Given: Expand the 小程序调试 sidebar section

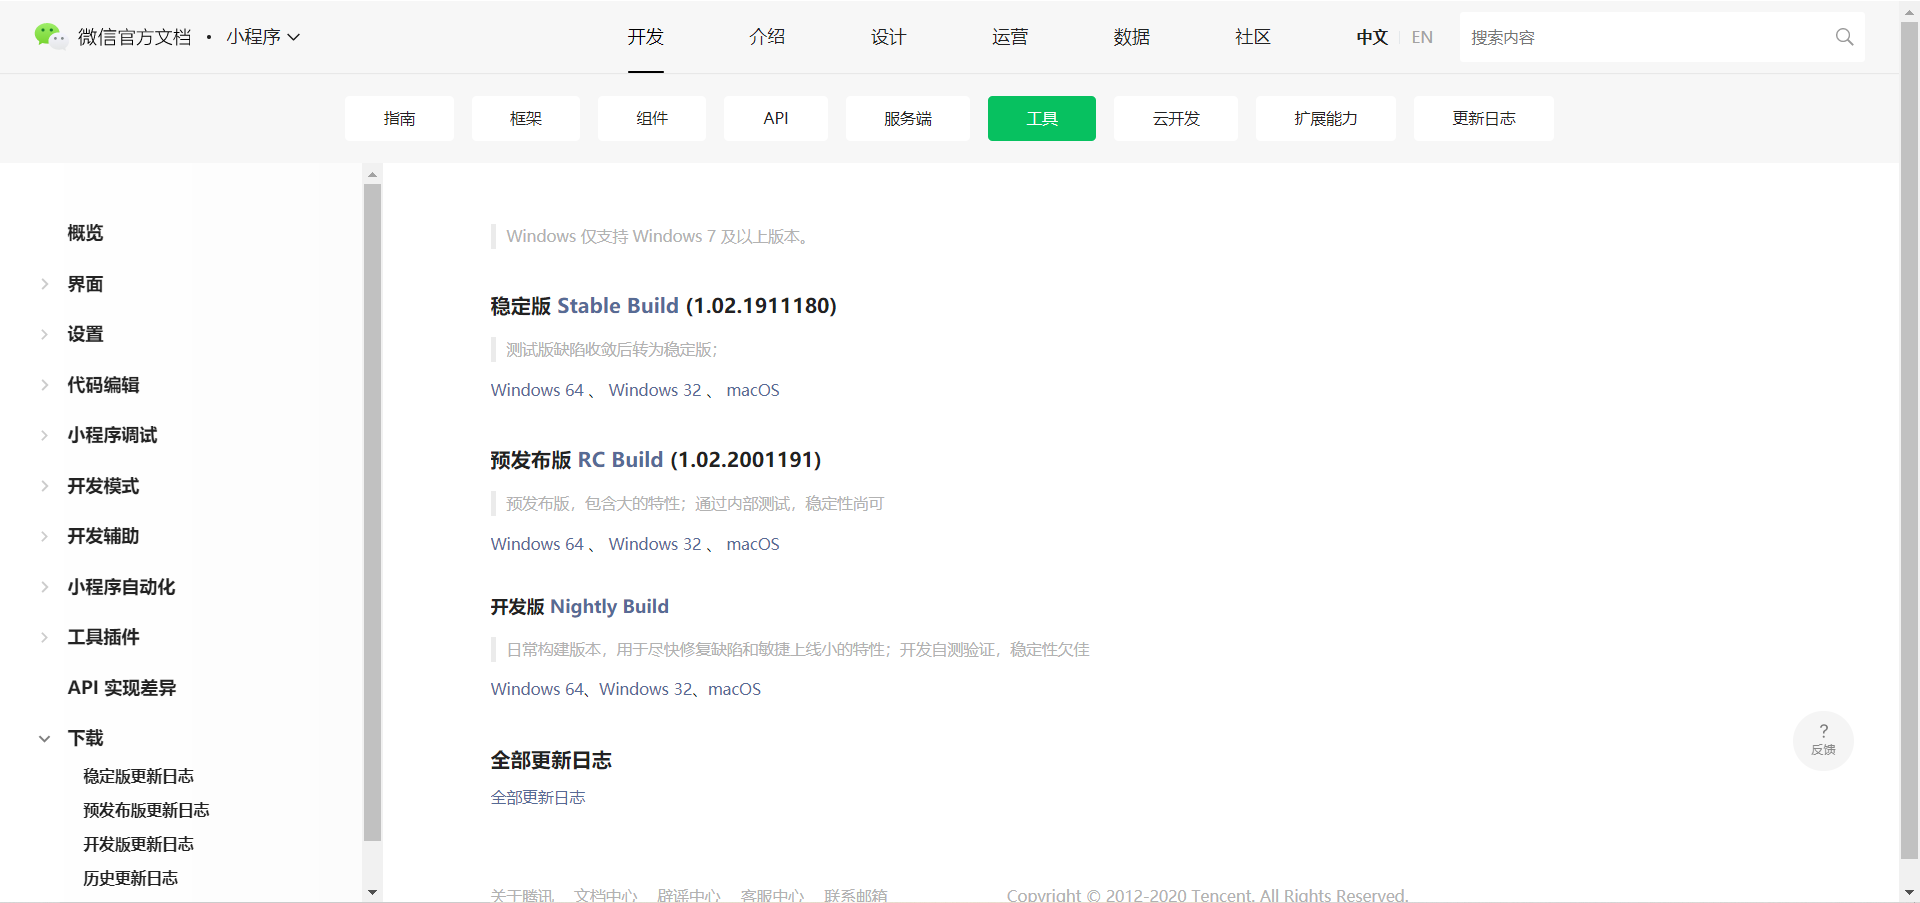Looking at the screenshot, I should (x=44, y=435).
